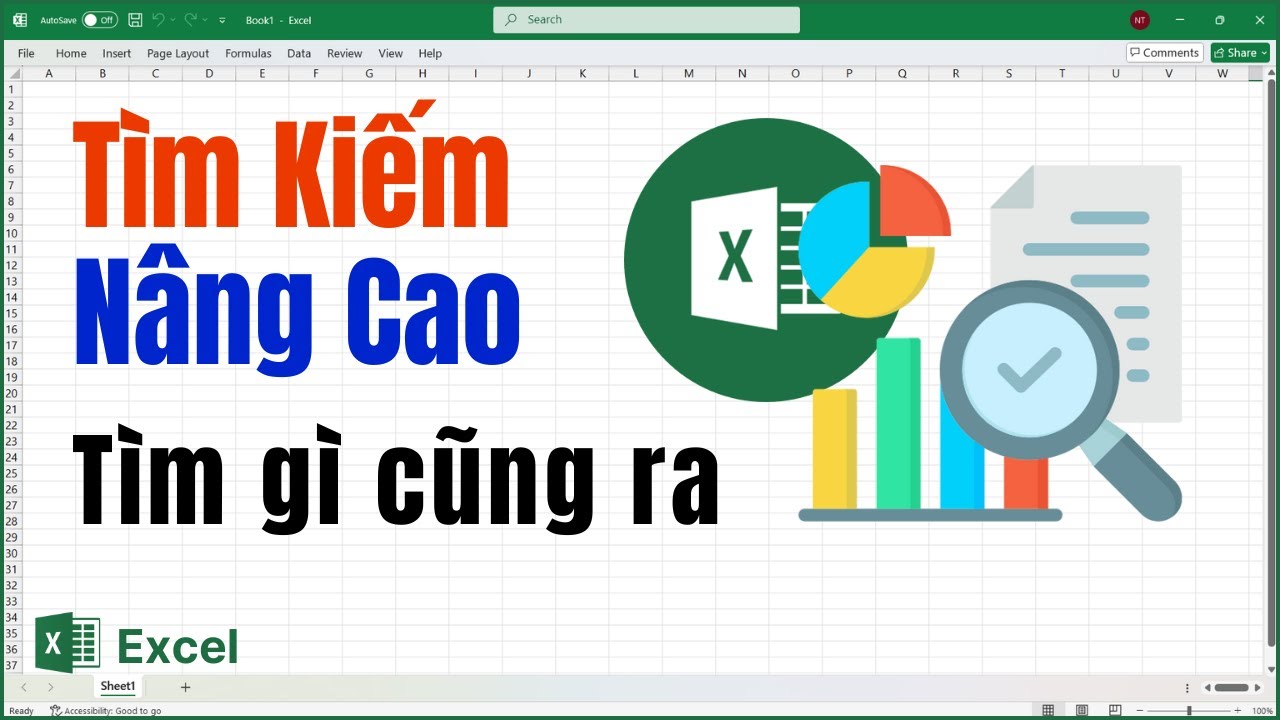Select column K header
This screenshot has height=720, width=1280.
pos(582,73)
